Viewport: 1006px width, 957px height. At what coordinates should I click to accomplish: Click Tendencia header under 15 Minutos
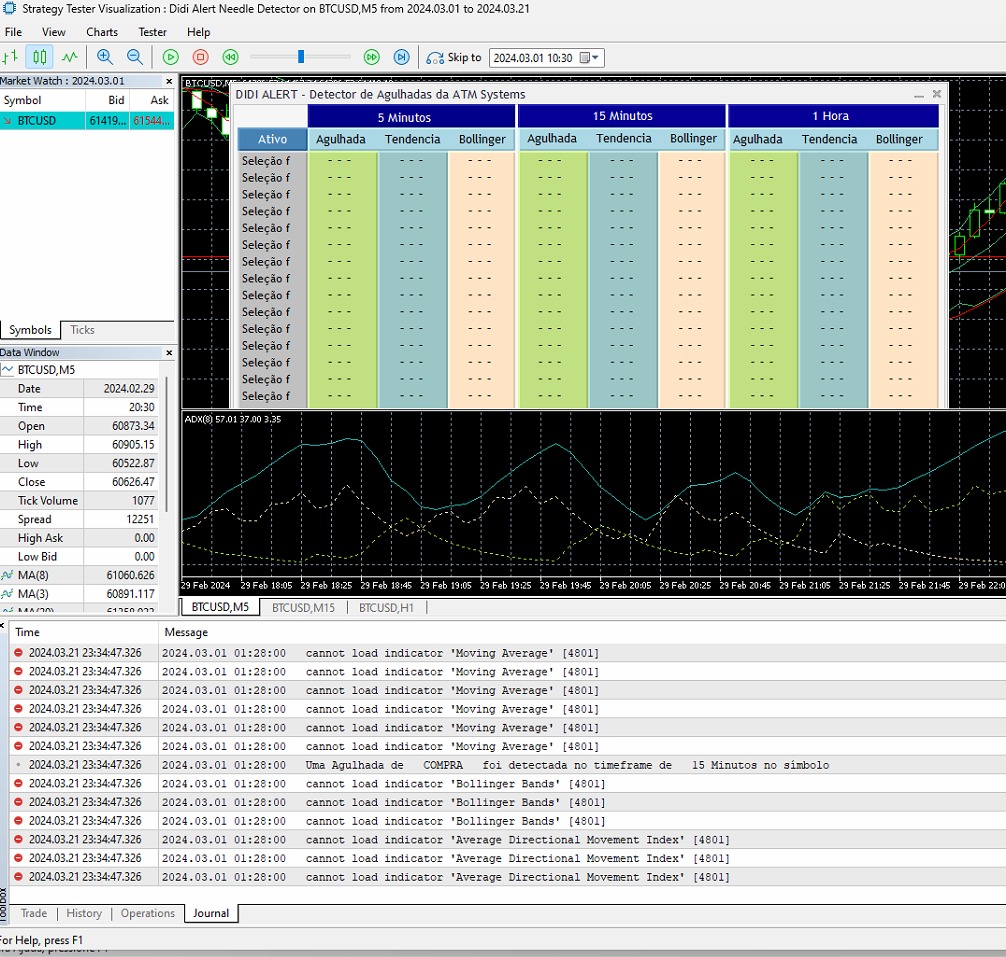click(624, 139)
